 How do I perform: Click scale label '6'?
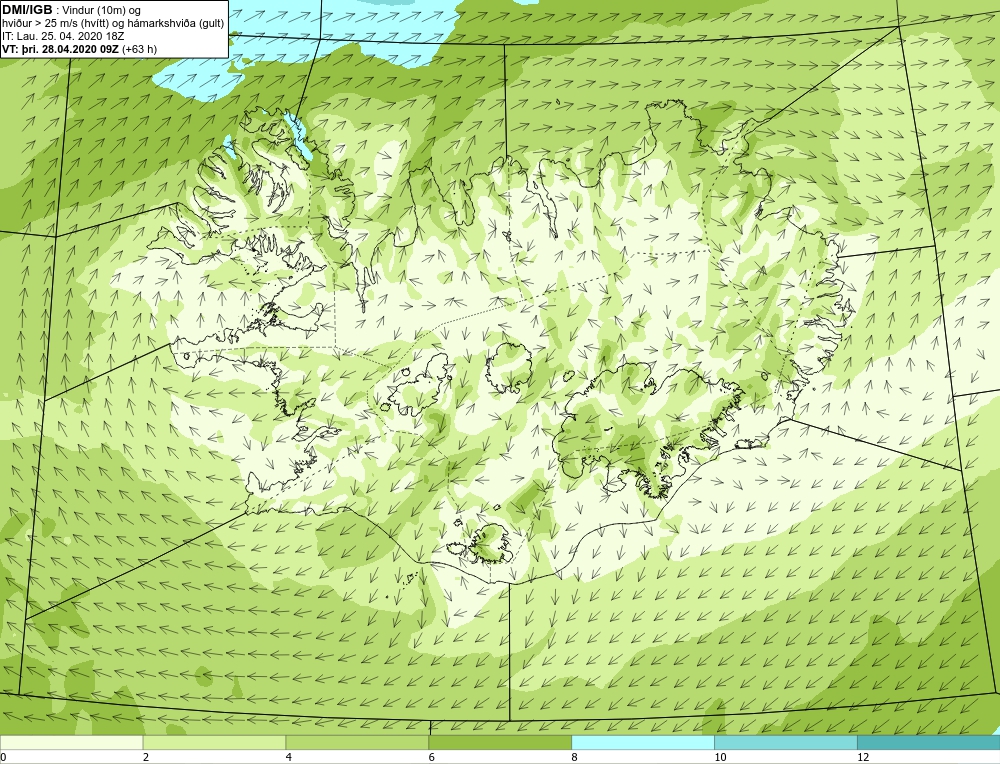(x=432, y=757)
